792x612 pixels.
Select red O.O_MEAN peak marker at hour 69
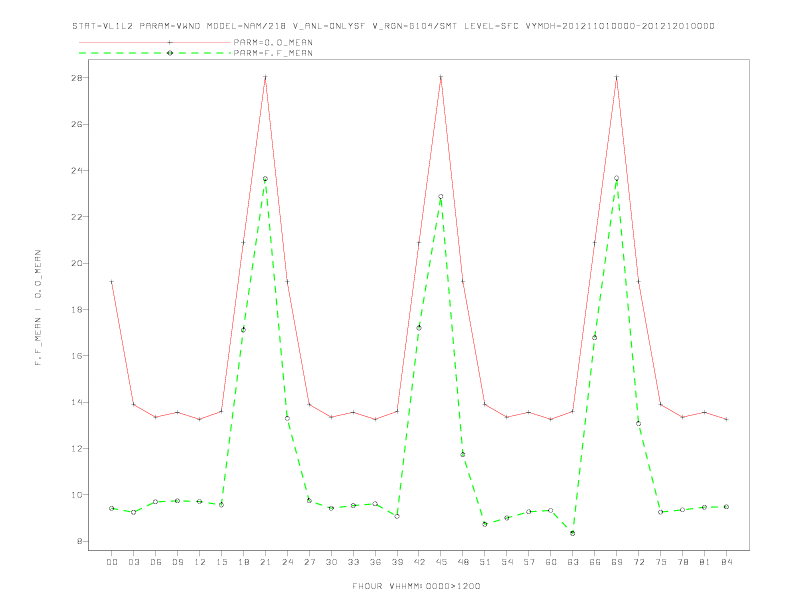pos(616,77)
